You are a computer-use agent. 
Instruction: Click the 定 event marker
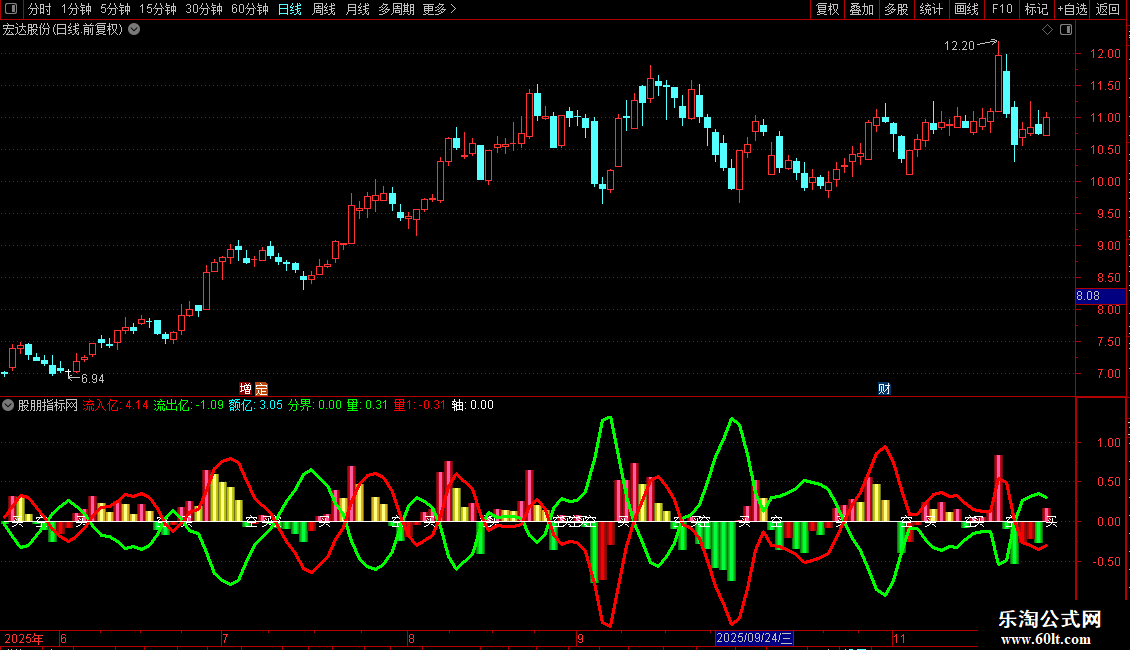tap(261, 389)
